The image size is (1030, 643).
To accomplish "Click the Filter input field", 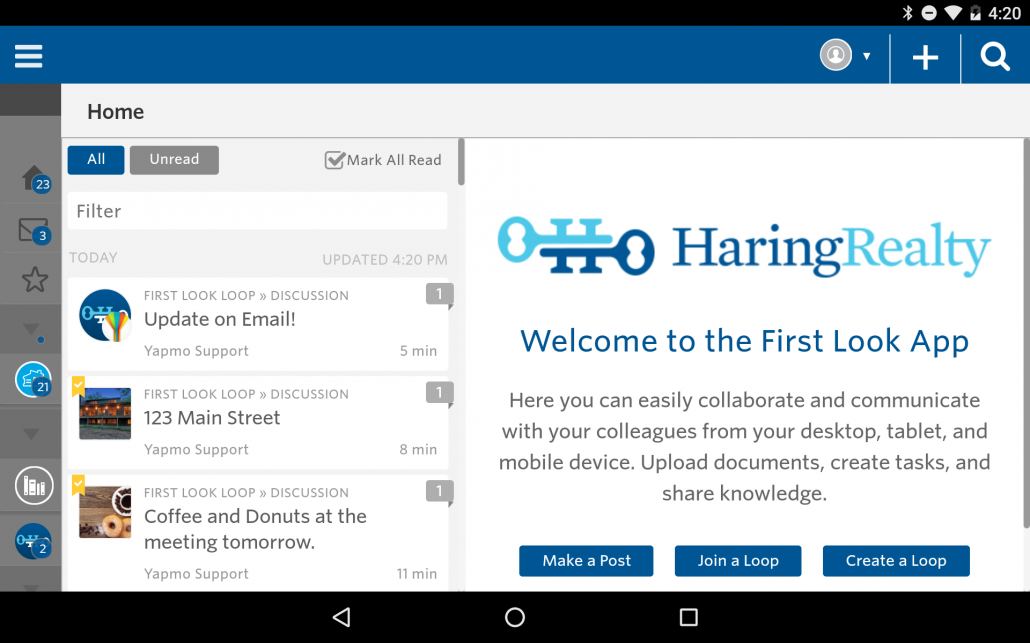I will tap(258, 211).
